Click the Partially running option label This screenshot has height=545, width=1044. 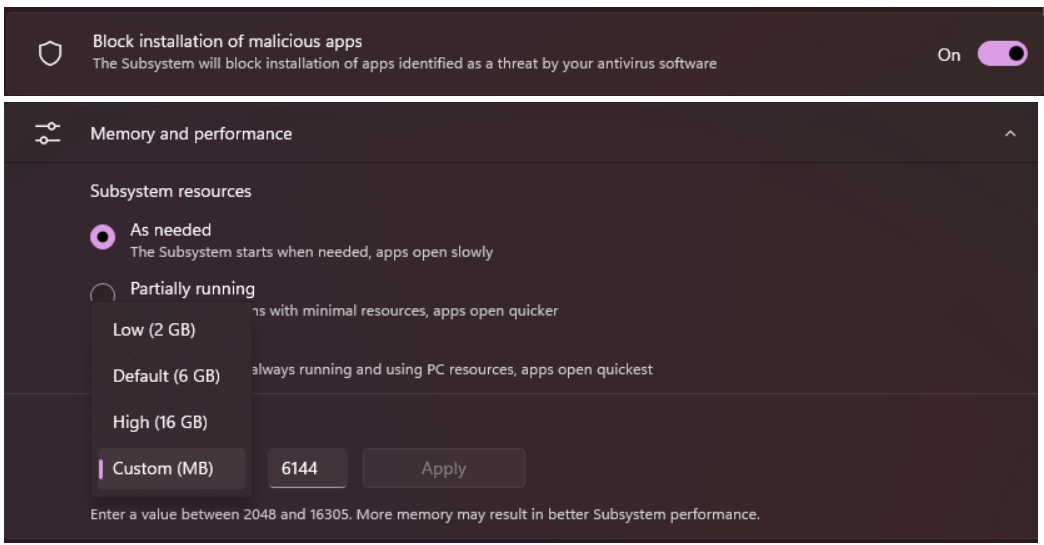(192, 289)
